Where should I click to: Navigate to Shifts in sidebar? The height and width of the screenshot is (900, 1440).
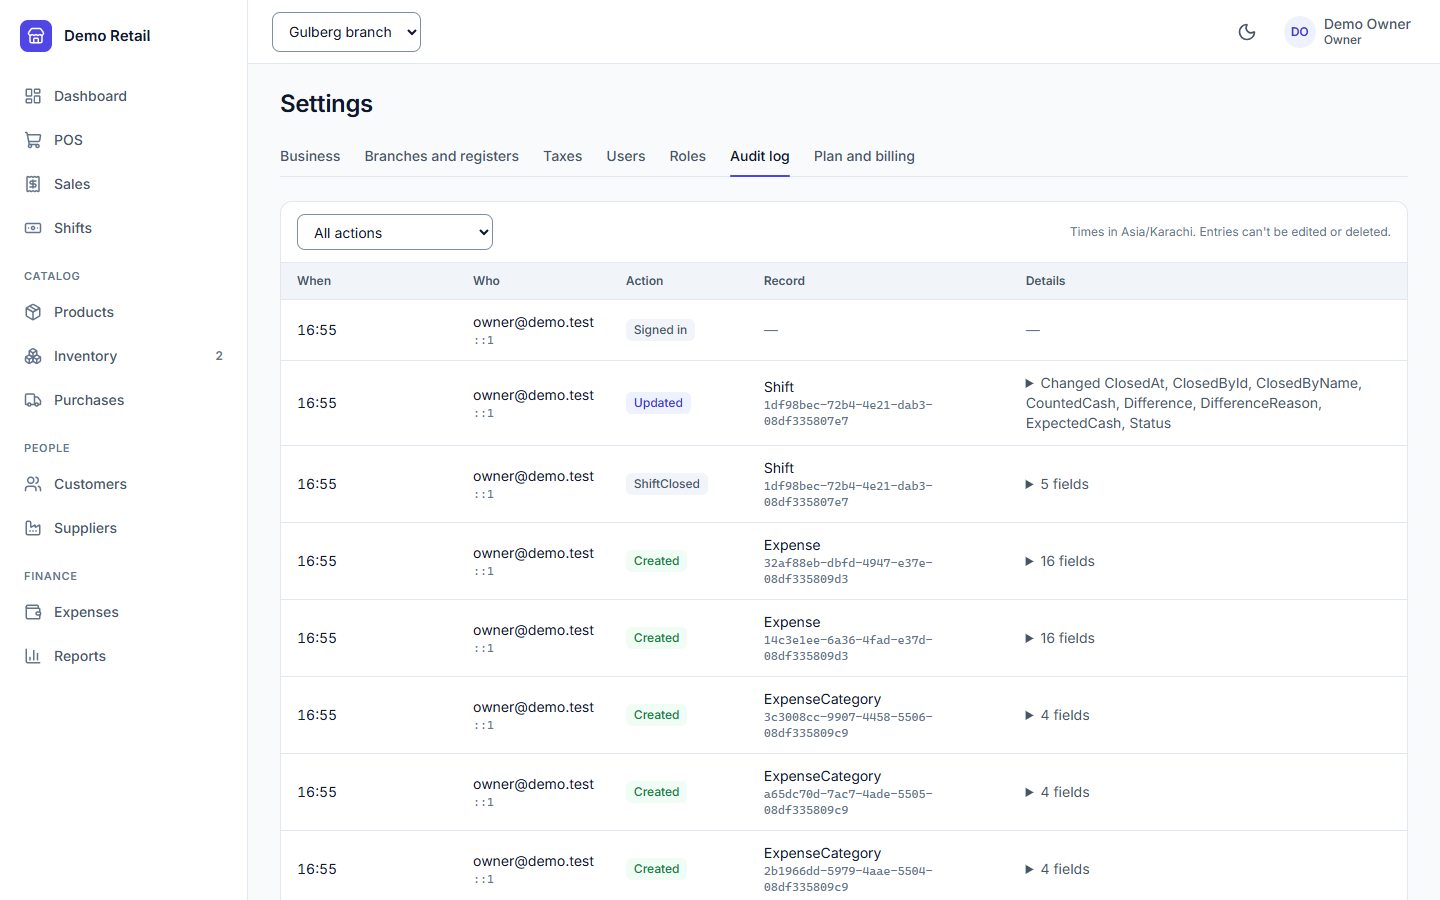pyautogui.click(x=124, y=228)
